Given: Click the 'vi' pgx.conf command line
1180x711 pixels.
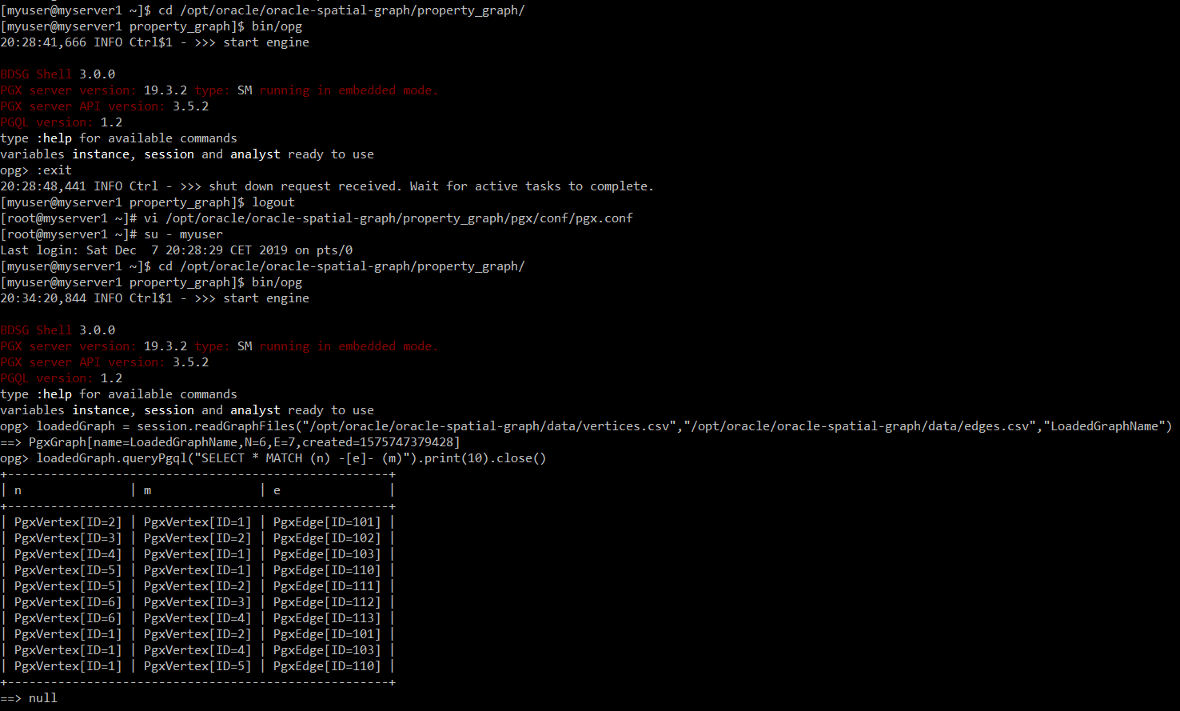Looking at the screenshot, I should [x=317, y=218].
